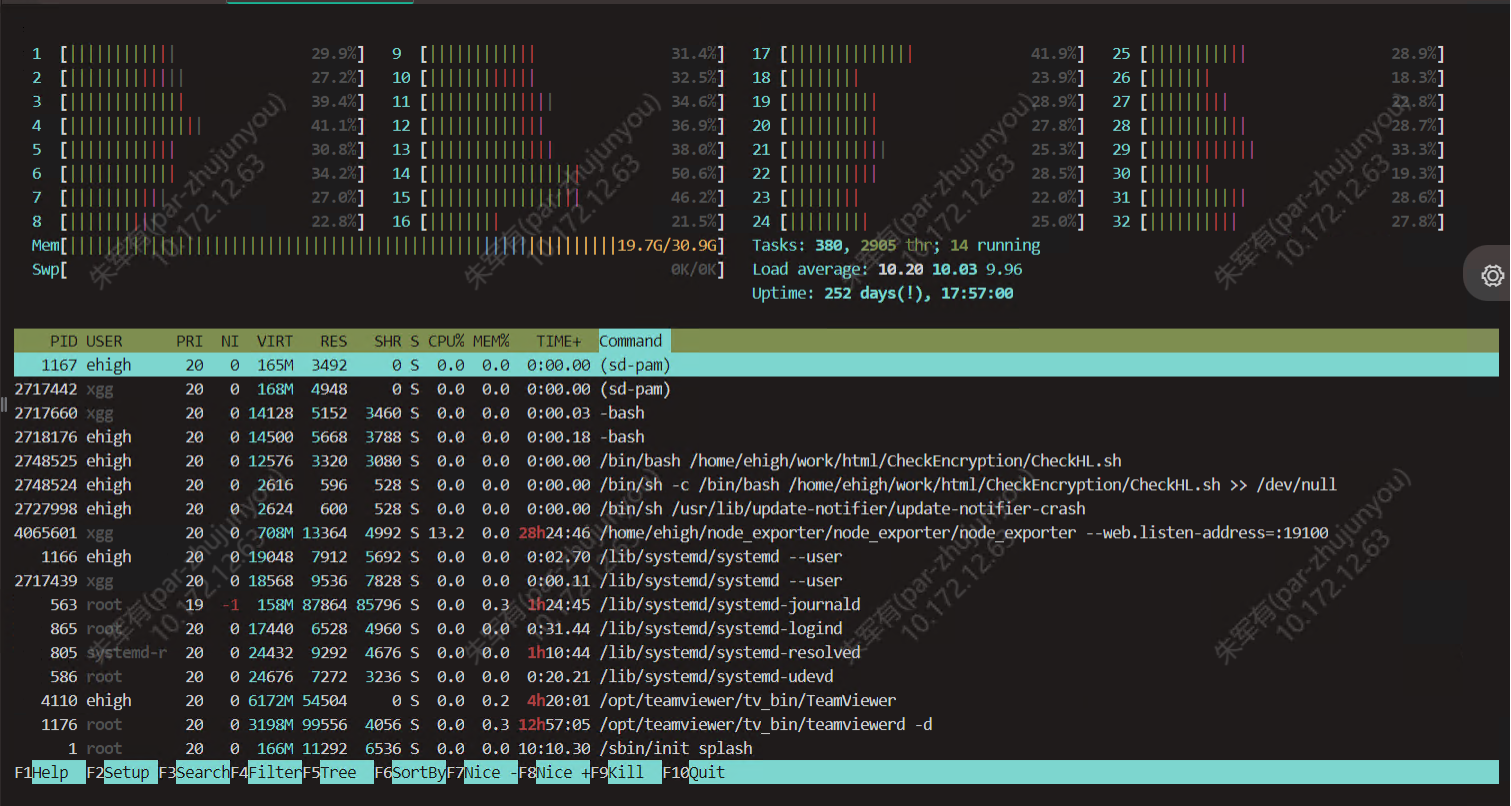Sort by RES column header
The image size is (1511, 806).
coord(333,341)
